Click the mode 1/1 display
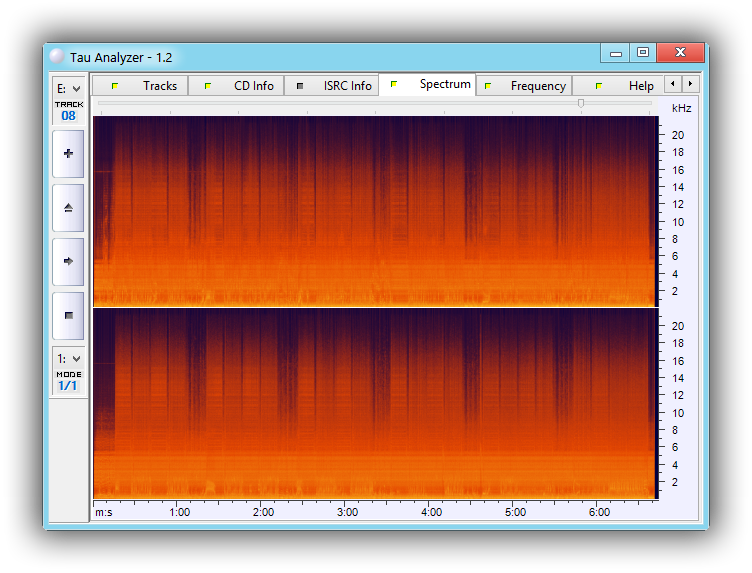 pyautogui.click(x=68, y=386)
